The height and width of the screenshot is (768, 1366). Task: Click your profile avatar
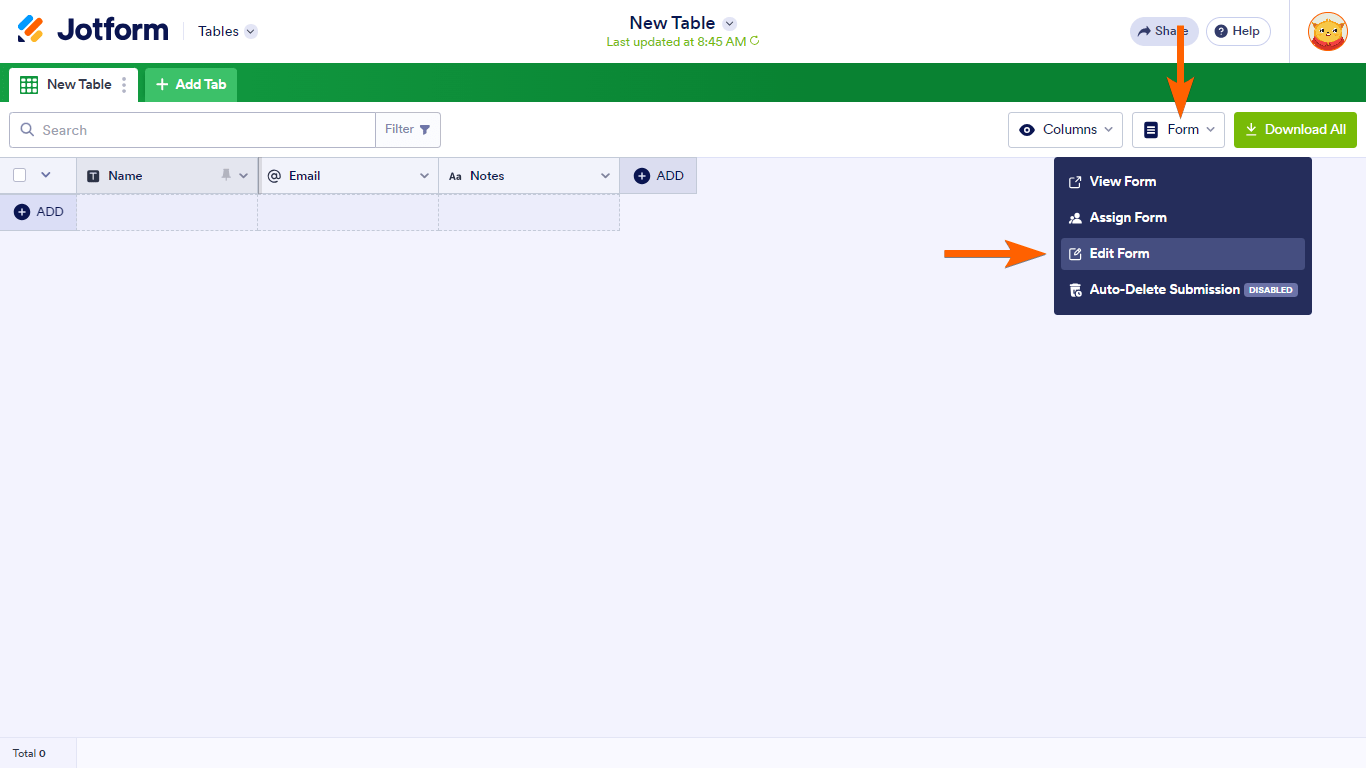1327,31
